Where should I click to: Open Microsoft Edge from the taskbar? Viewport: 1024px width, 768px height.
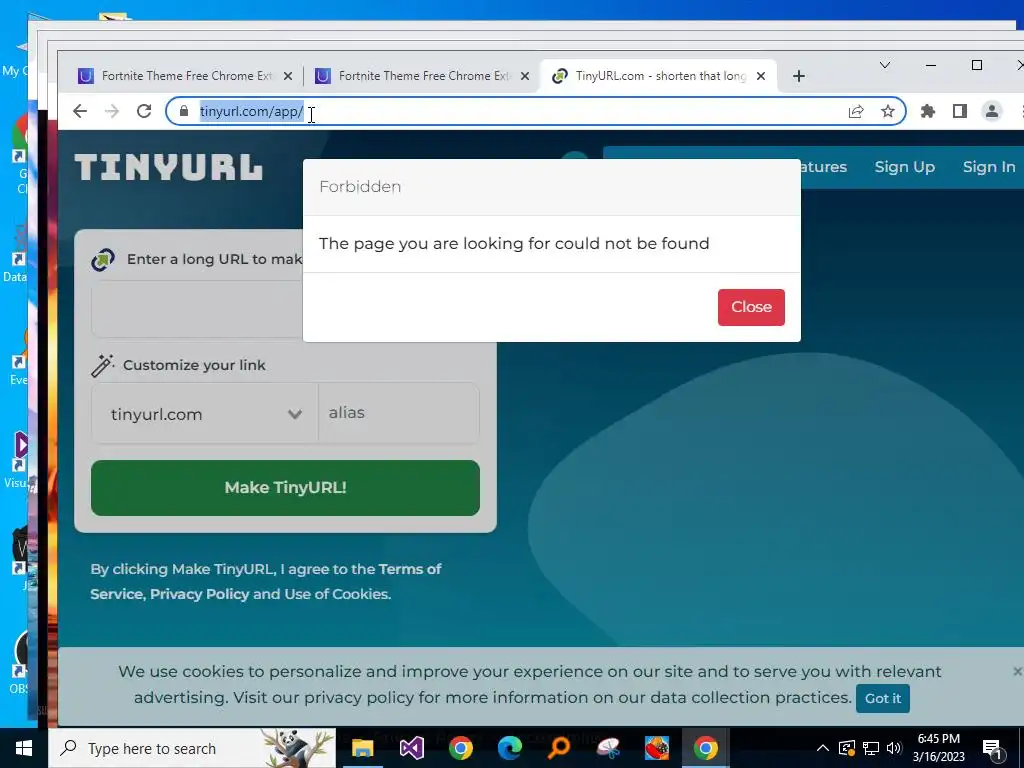point(510,748)
